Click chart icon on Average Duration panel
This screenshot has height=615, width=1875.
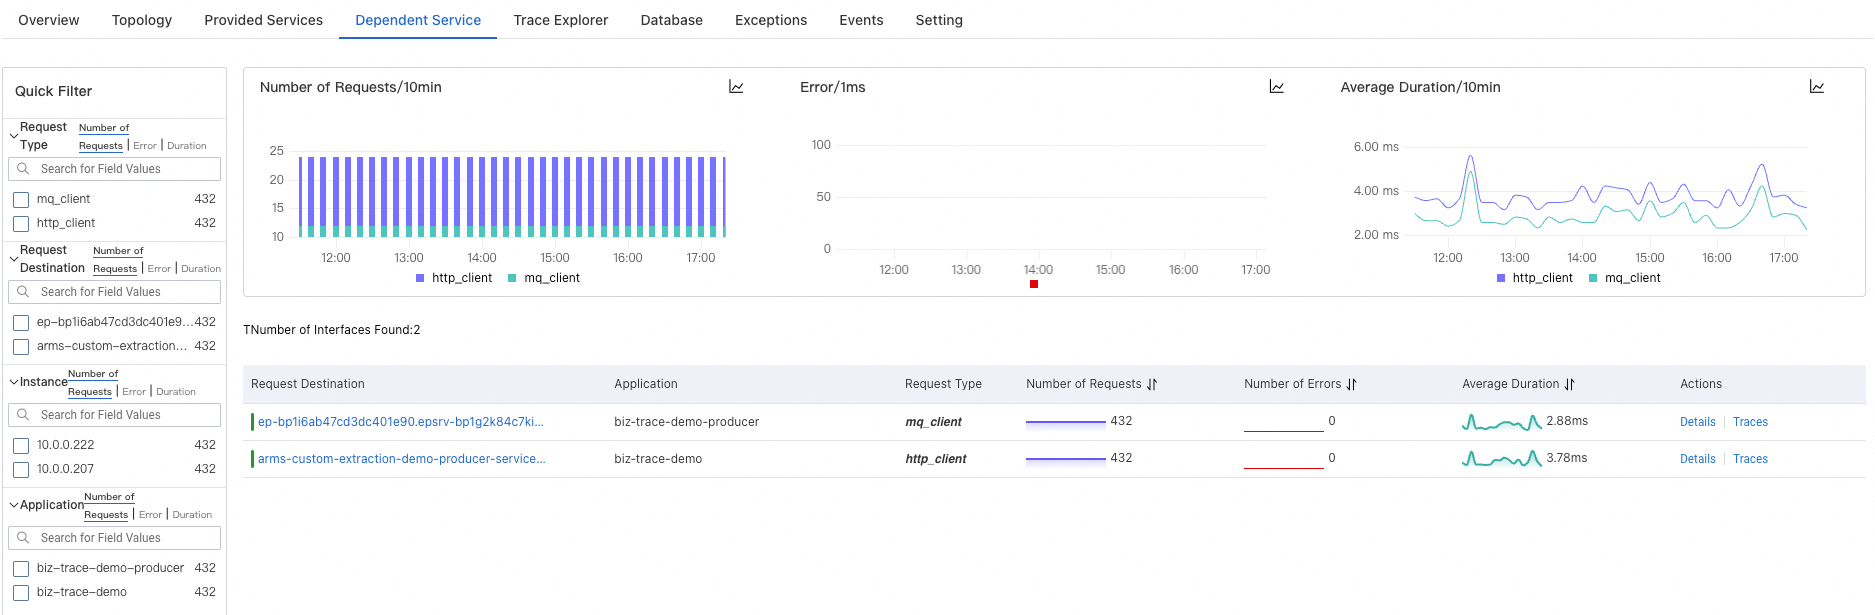[x=1816, y=88]
